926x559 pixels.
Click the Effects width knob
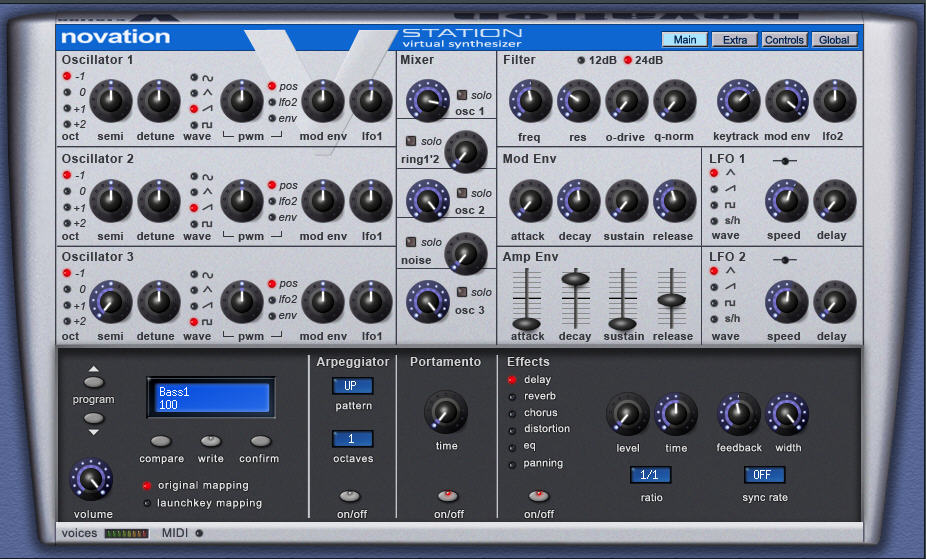point(787,414)
